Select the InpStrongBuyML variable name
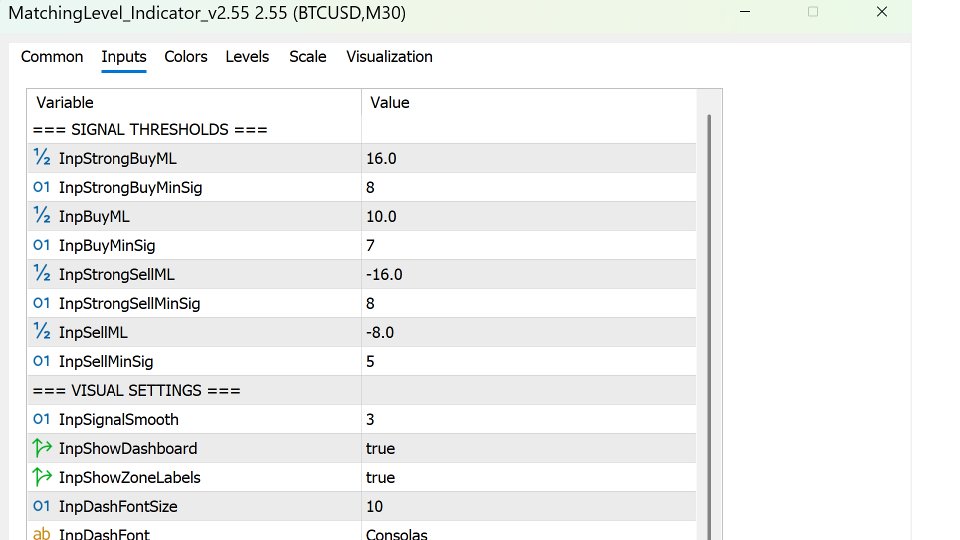 pyautogui.click(x=118, y=159)
